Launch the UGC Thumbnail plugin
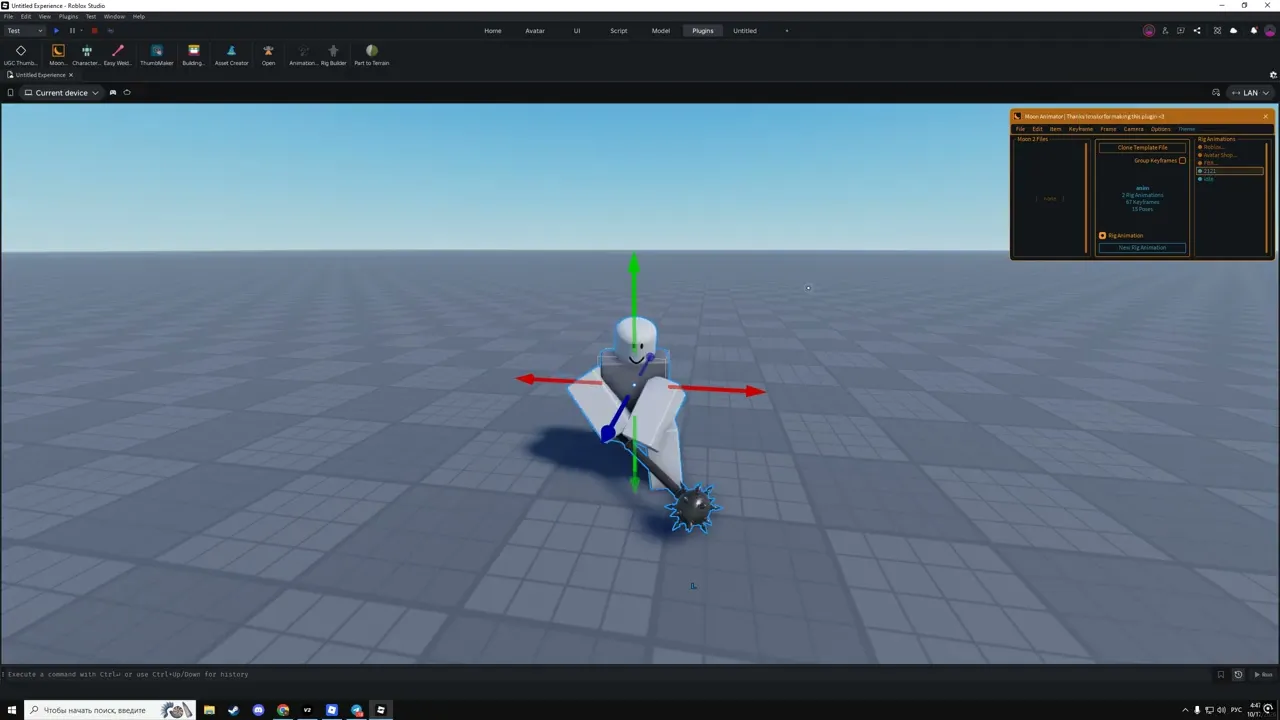This screenshot has width=1280, height=720. (x=21, y=54)
